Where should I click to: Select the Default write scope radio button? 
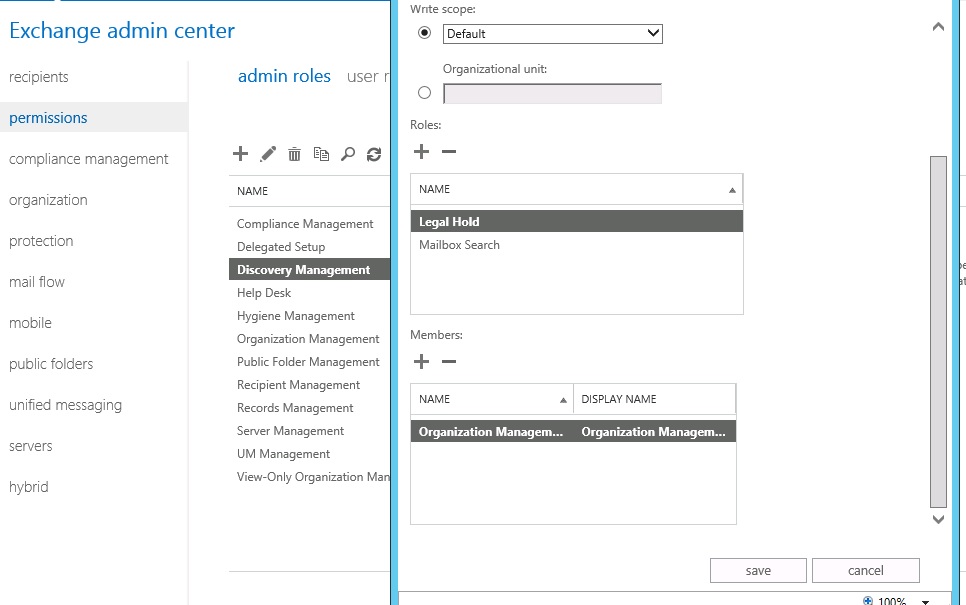coord(424,33)
